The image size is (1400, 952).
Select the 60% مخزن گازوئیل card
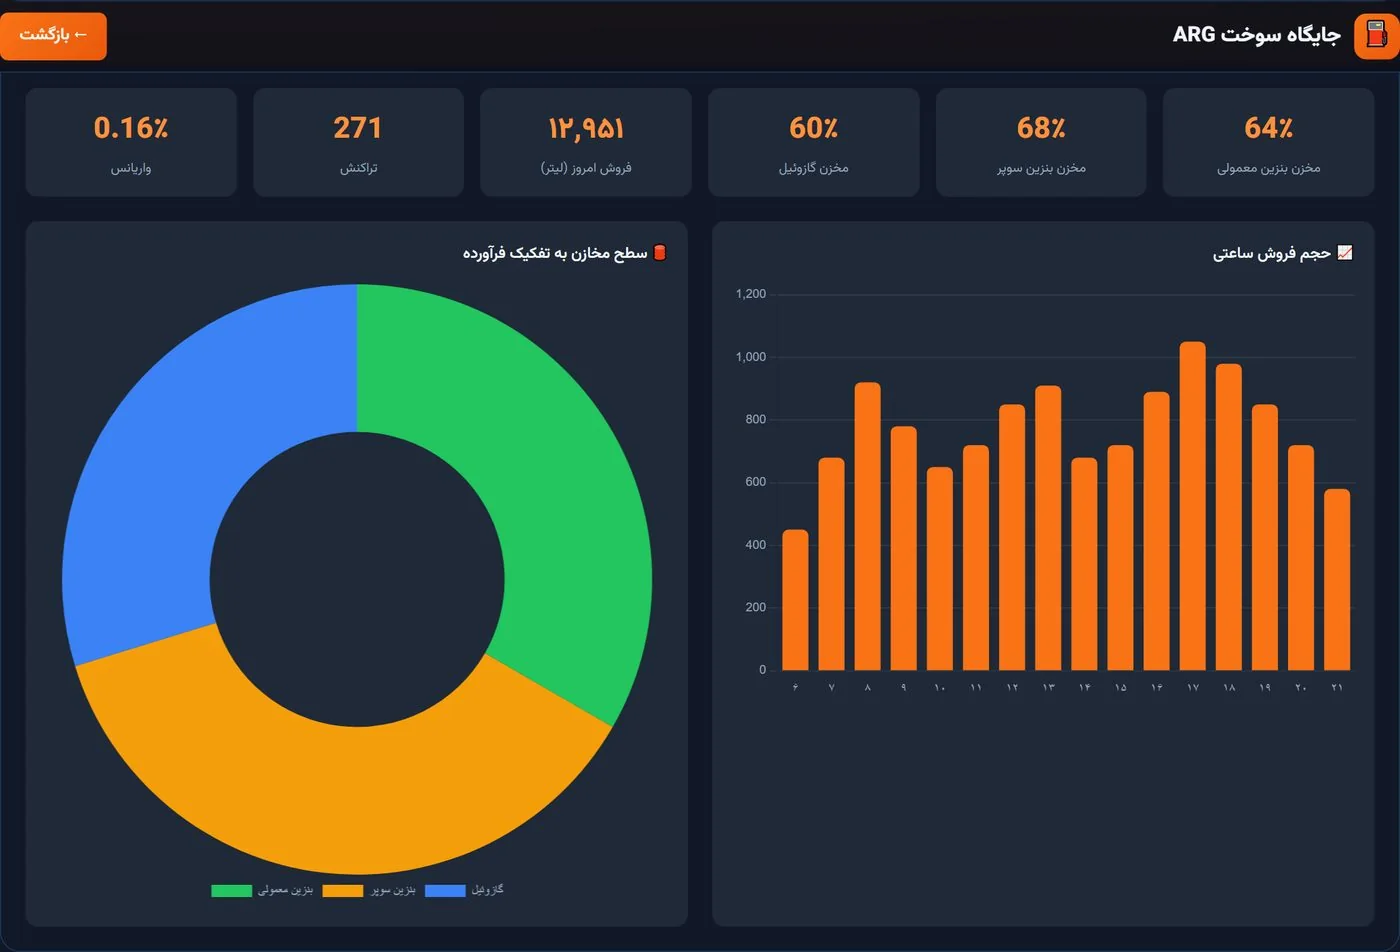point(813,142)
